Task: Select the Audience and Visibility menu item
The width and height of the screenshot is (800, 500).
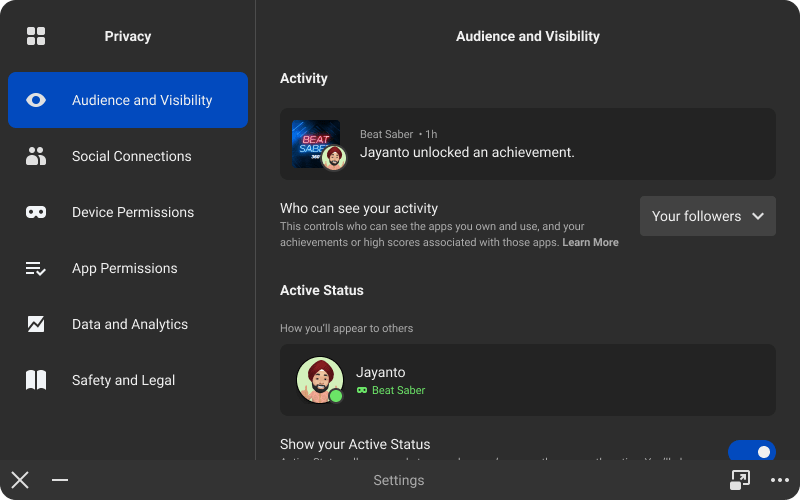Action: click(128, 100)
